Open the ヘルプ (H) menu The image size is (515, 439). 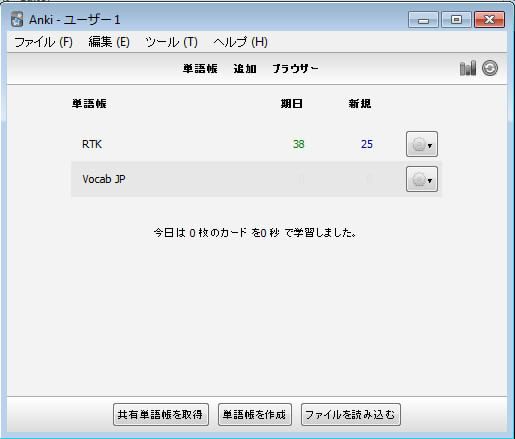tap(240, 42)
